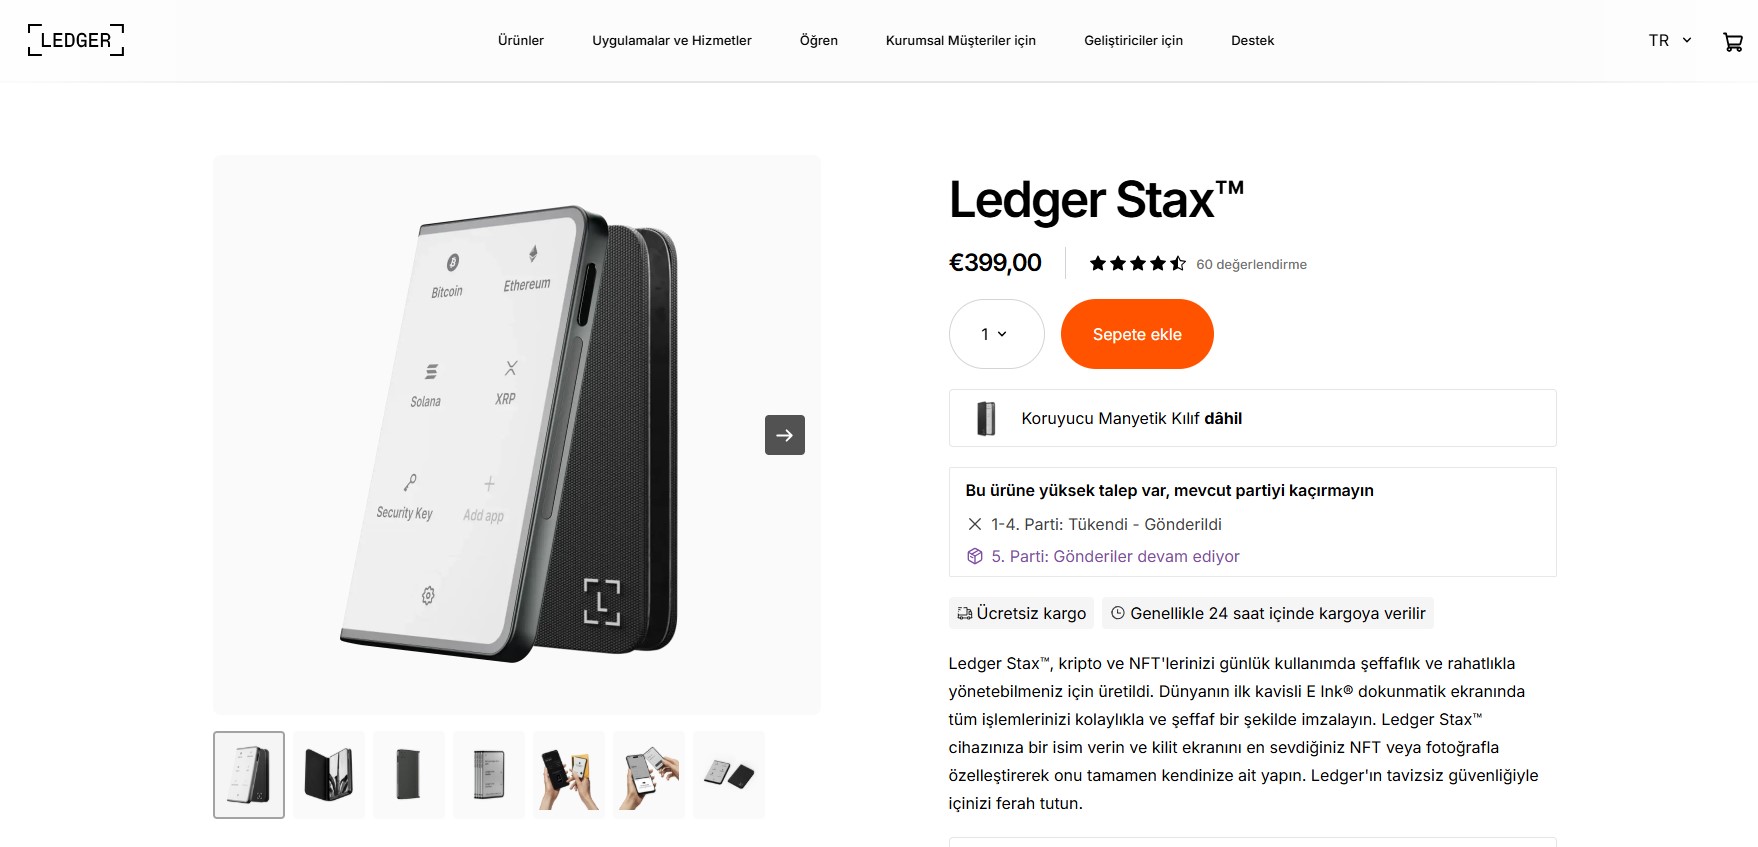Click the magnetic case icon

coord(986,418)
